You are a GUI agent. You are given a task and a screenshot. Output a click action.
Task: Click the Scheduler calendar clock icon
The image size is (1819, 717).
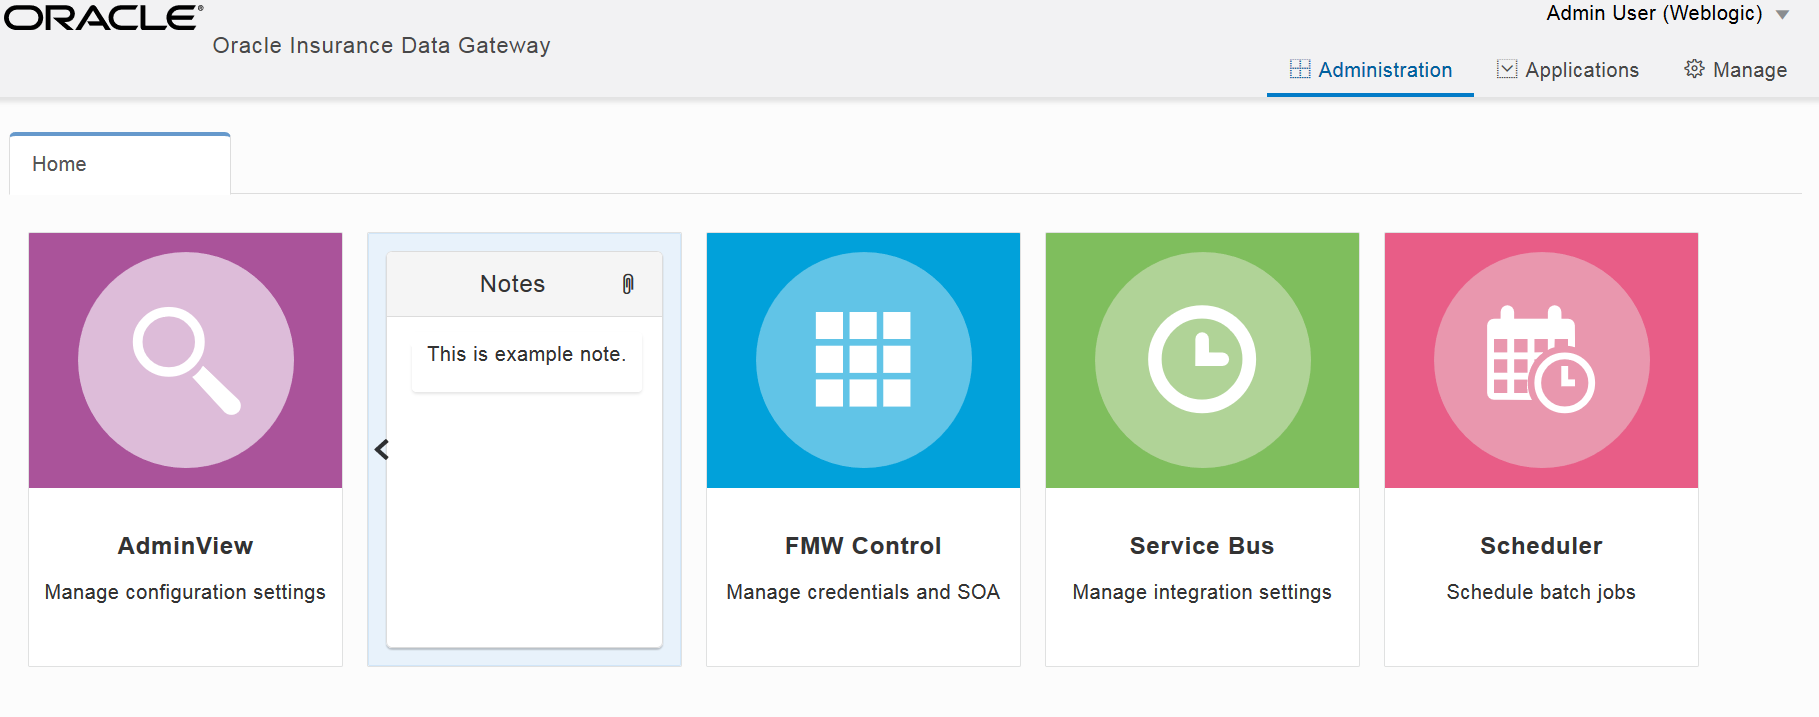point(1541,360)
